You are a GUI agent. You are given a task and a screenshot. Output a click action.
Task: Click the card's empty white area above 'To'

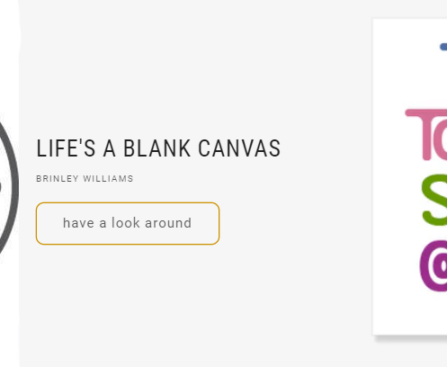coord(410,80)
